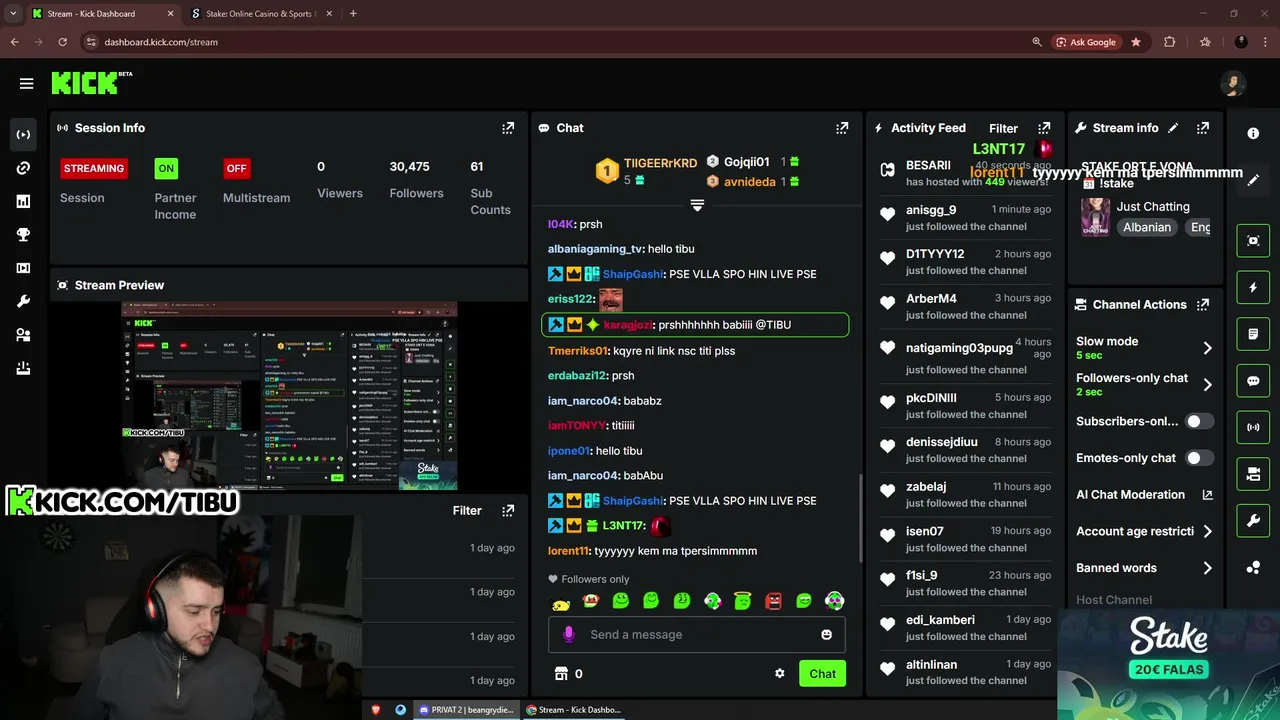Open the trophy achievements sidebar icon

[23, 235]
